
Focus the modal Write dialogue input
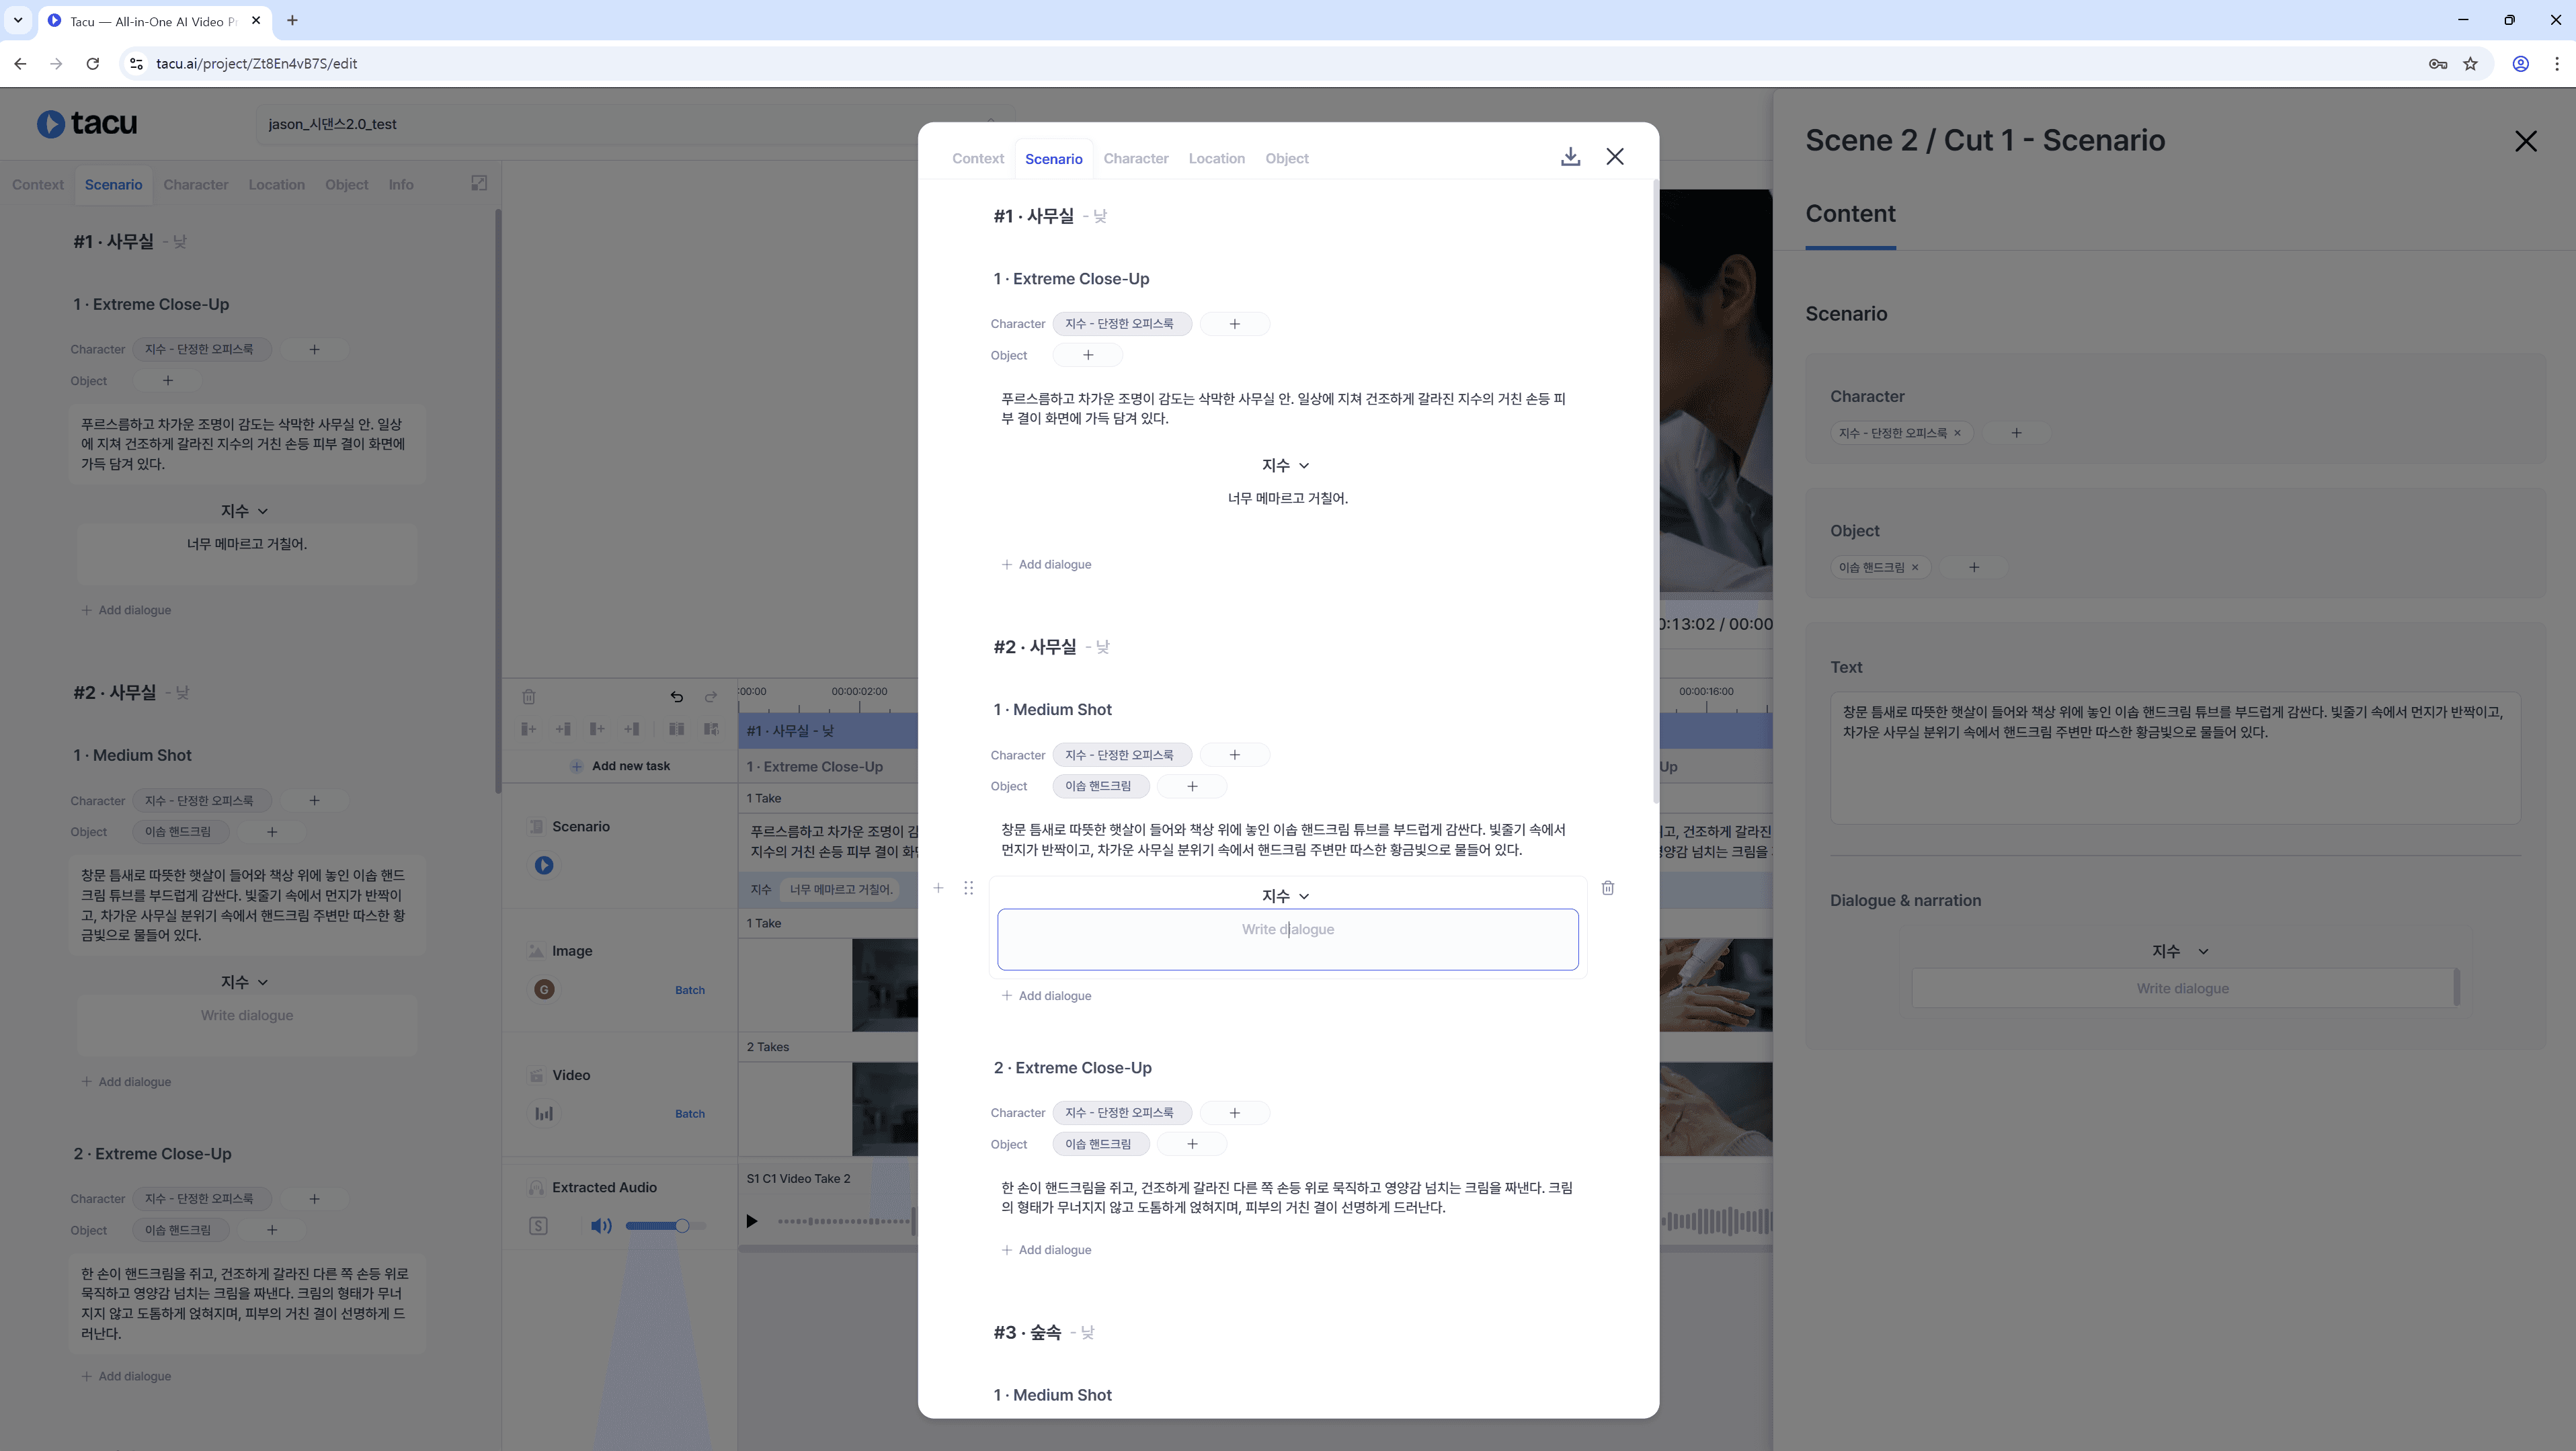(1287, 939)
